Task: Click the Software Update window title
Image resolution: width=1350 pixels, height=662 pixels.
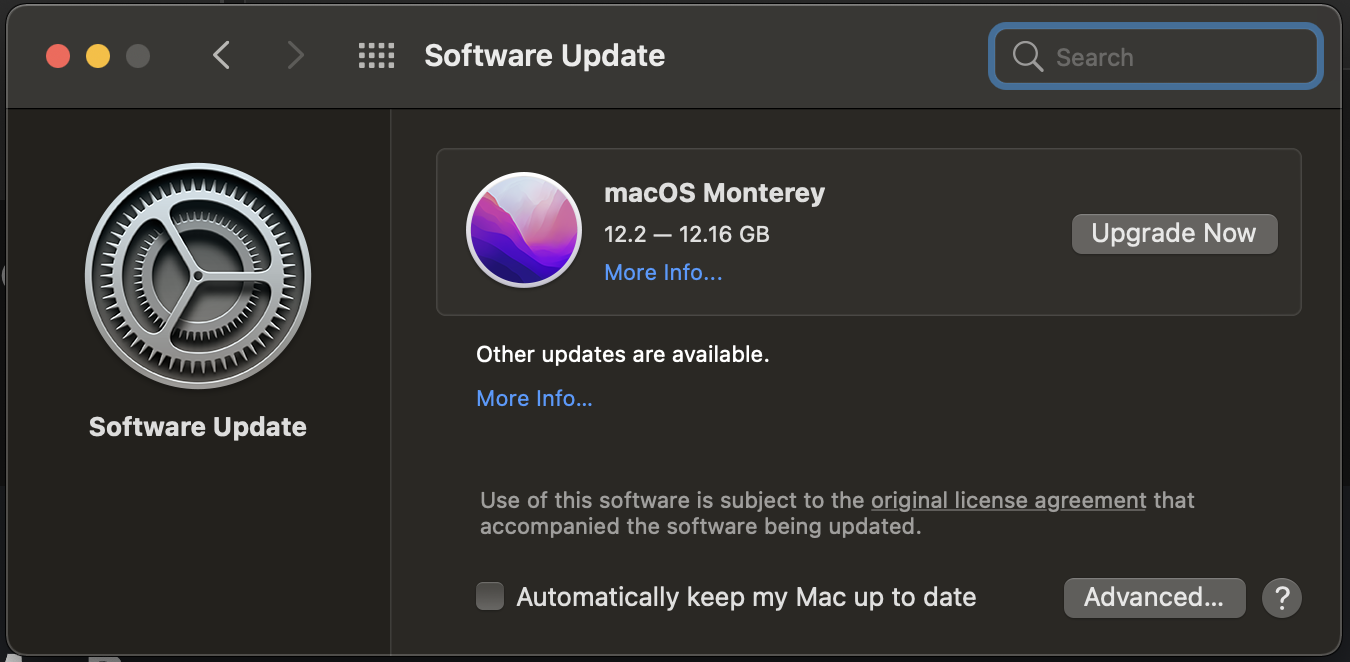Action: pos(544,55)
